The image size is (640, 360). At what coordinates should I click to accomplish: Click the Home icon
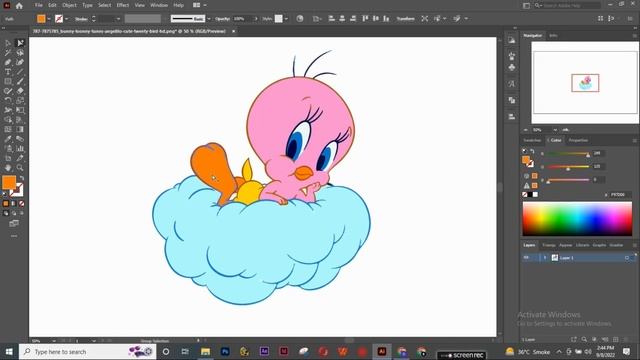19,6
